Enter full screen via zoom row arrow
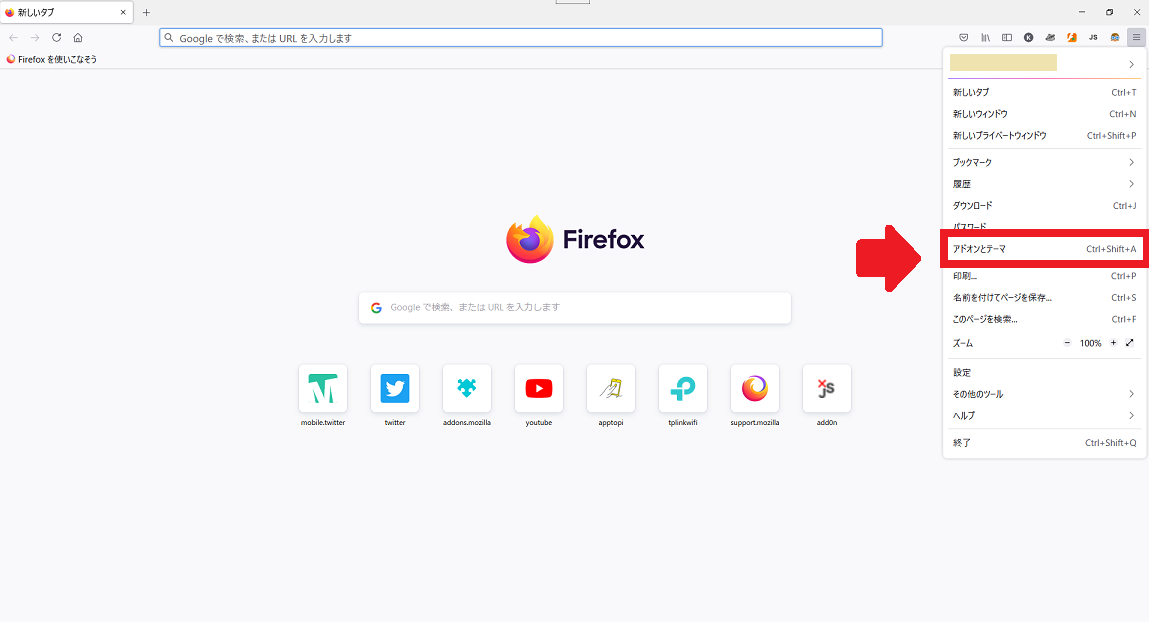The image size is (1149, 622). (x=1130, y=343)
